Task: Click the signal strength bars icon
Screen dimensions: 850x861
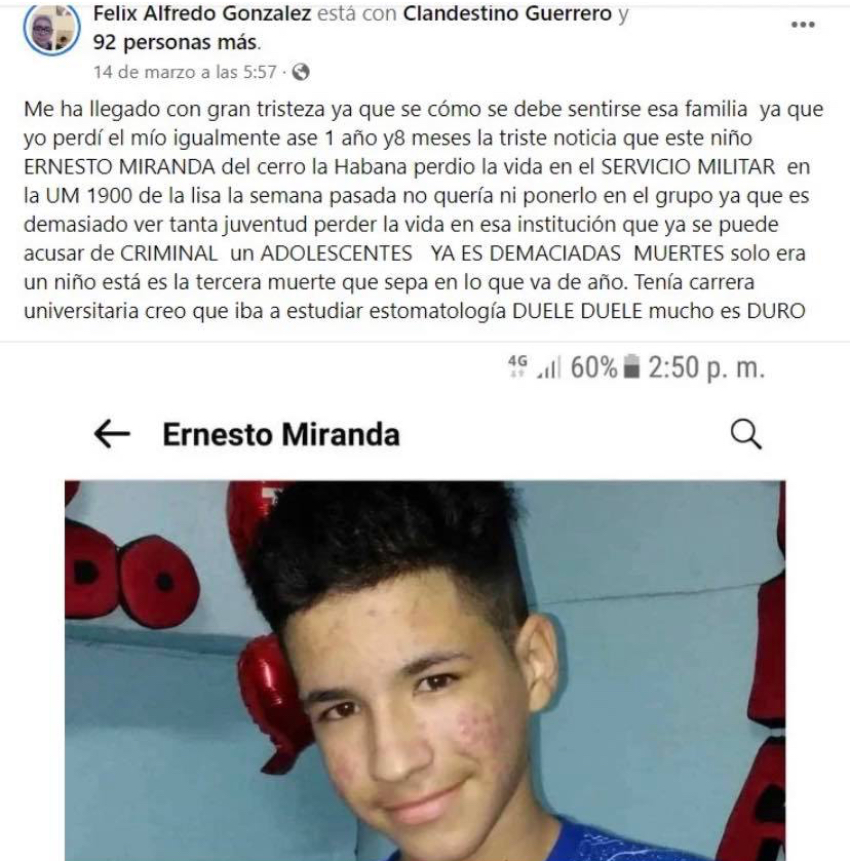Action: click(549, 367)
